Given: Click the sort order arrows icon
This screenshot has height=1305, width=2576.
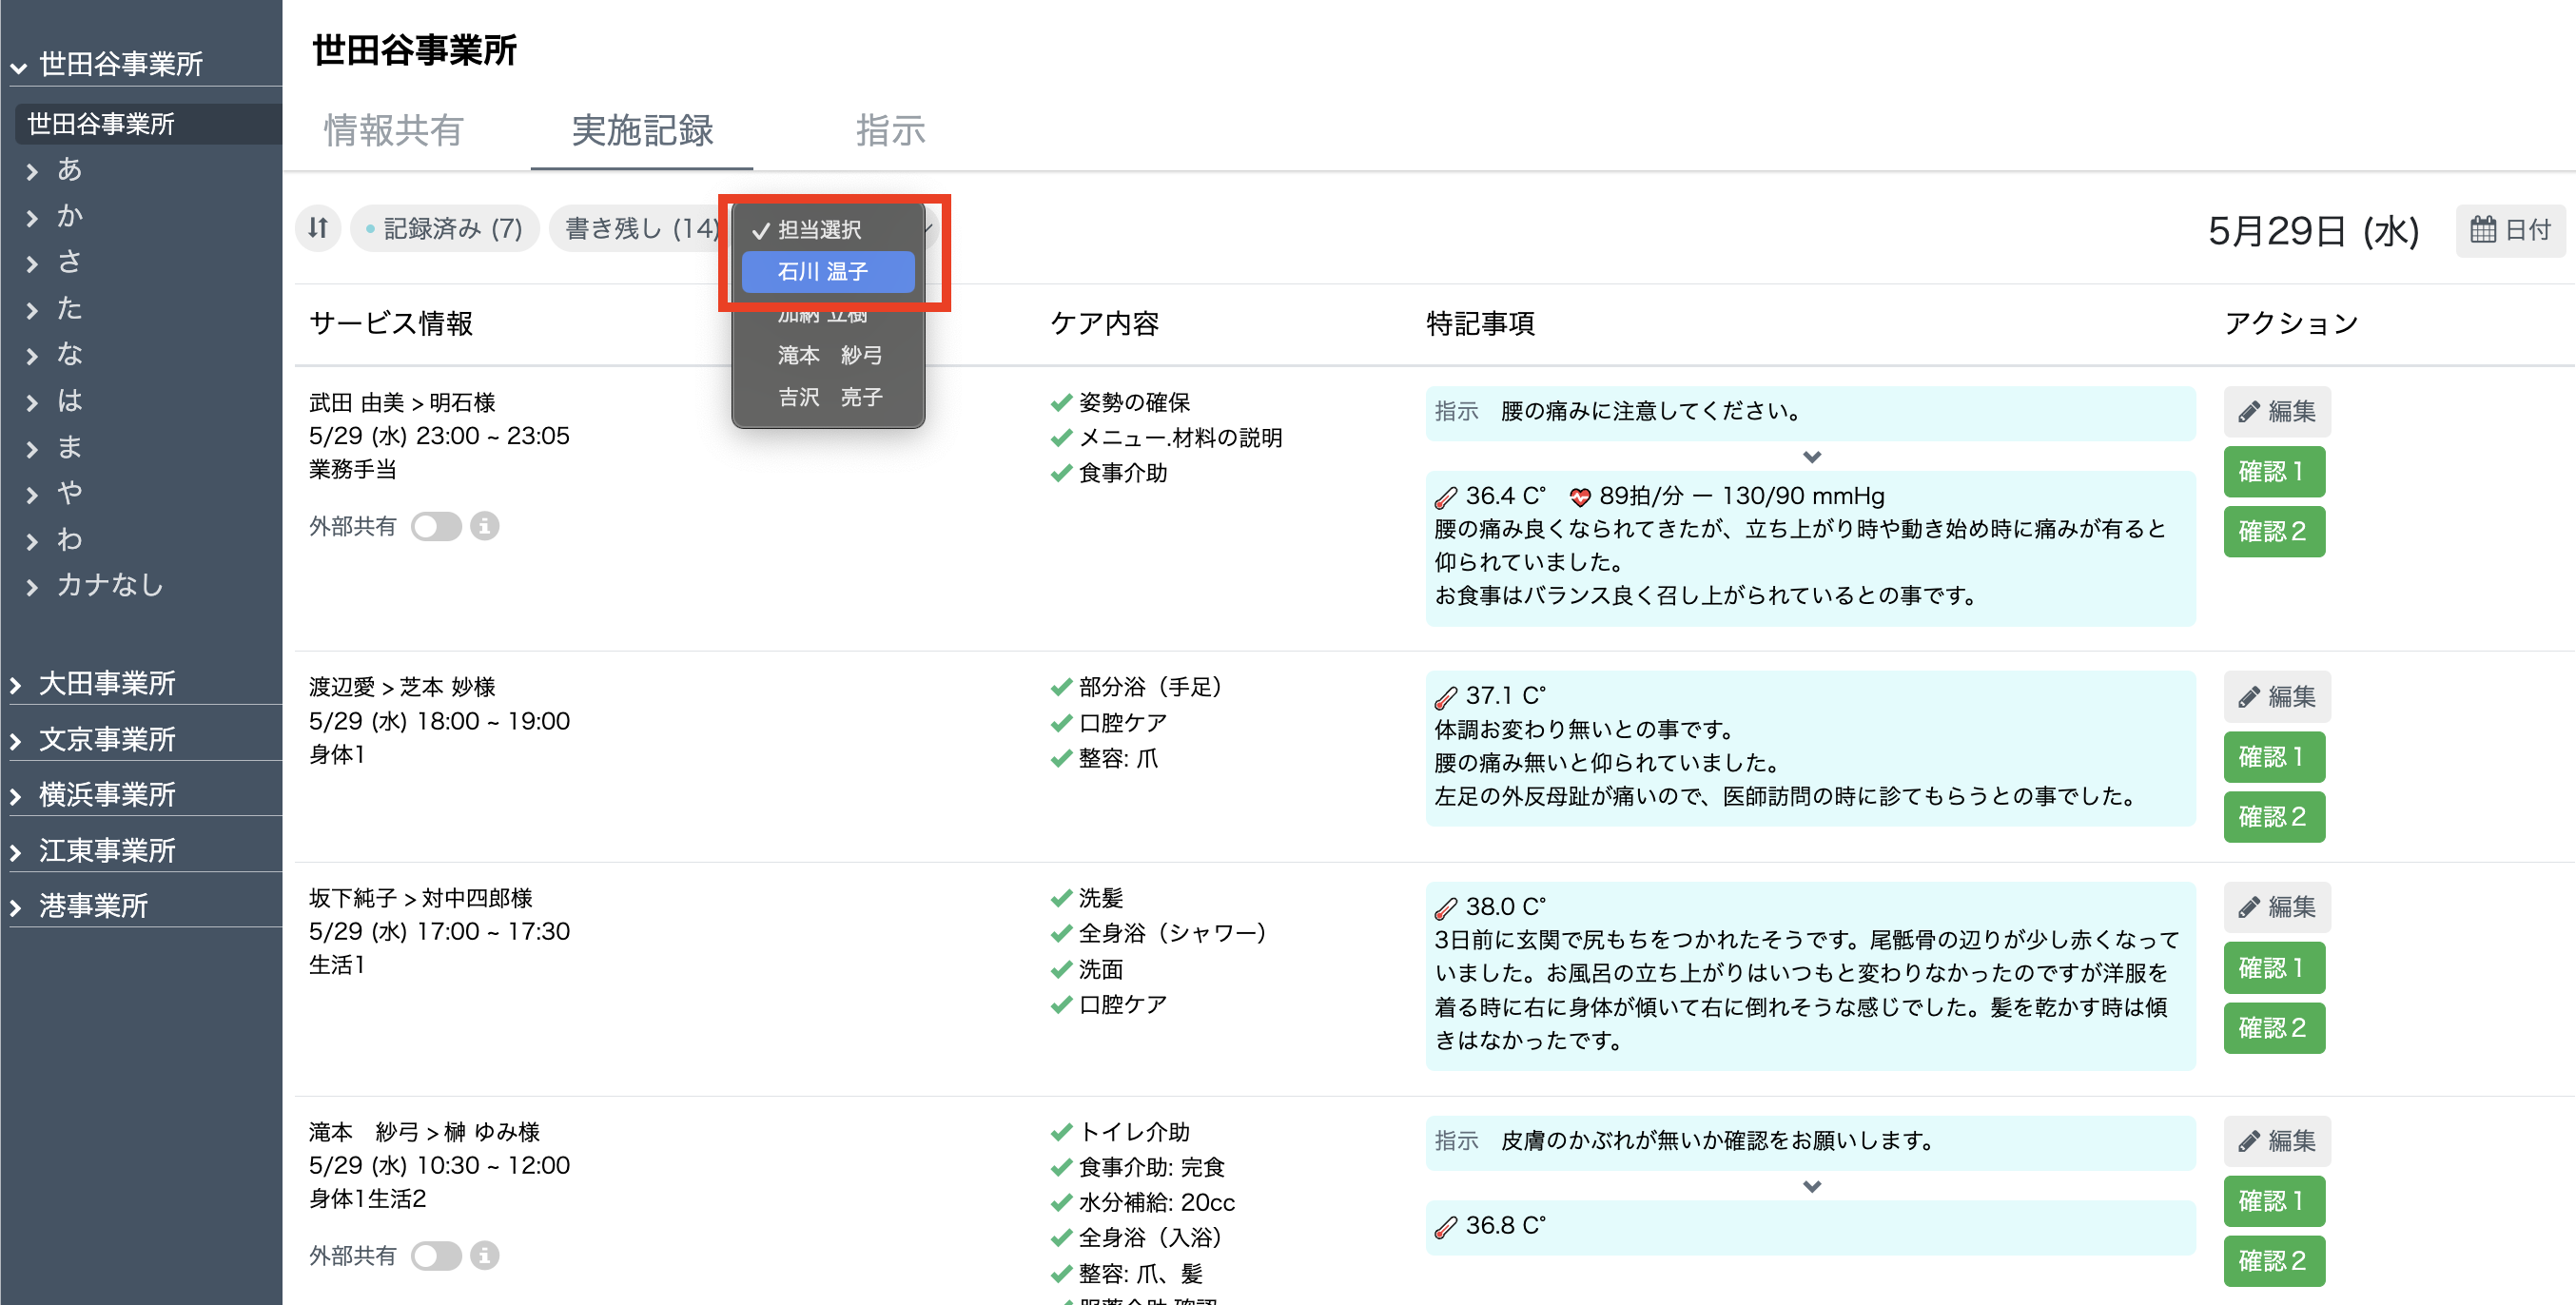Looking at the screenshot, I should pyautogui.click(x=318, y=229).
